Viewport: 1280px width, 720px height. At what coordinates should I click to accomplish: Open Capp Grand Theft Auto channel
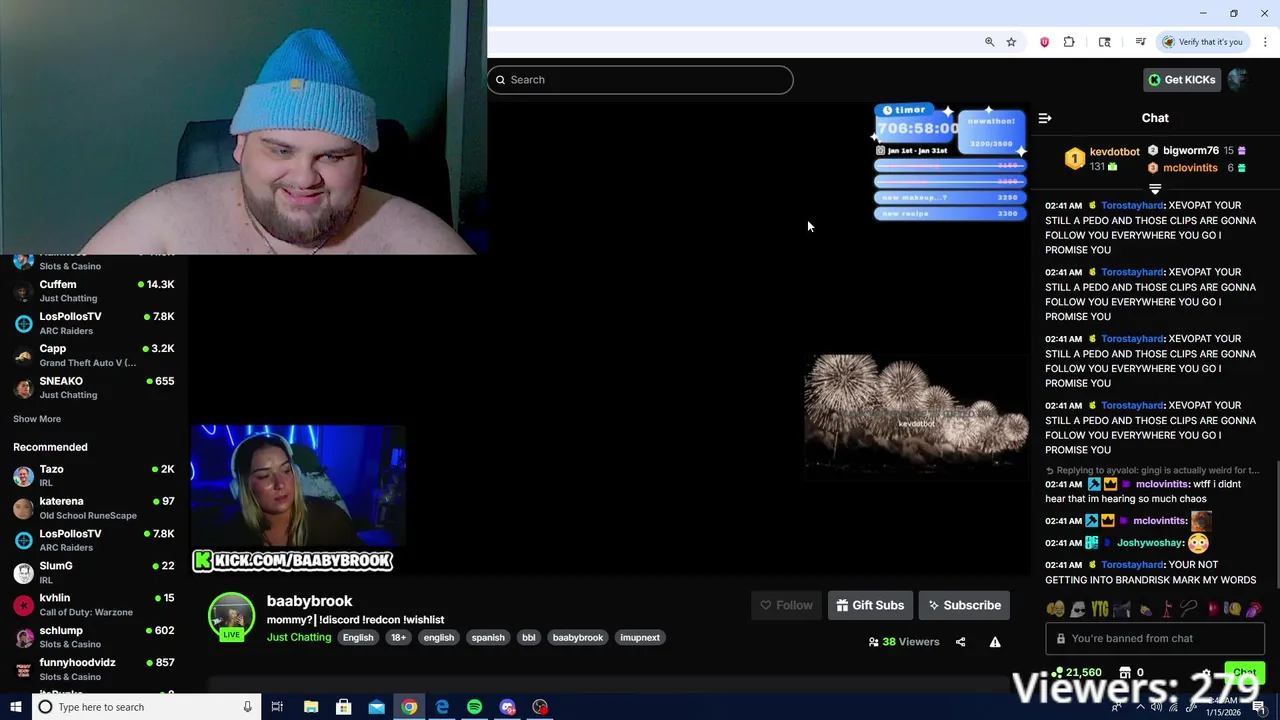95,355
